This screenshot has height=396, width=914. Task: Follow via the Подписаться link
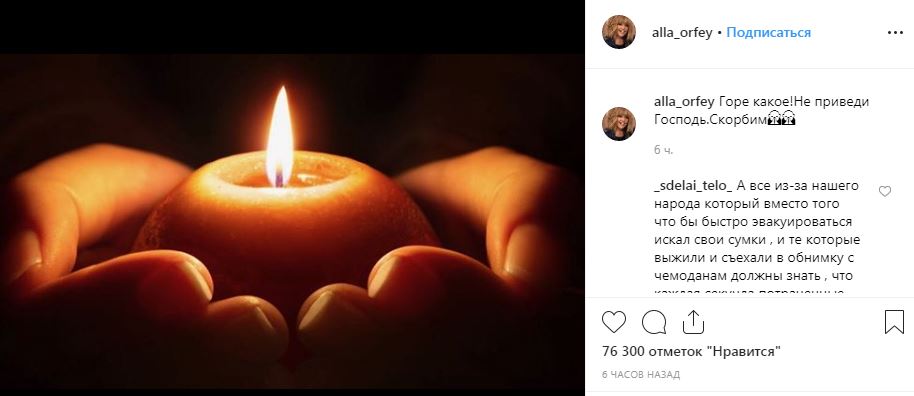click(x=768, y=33)
